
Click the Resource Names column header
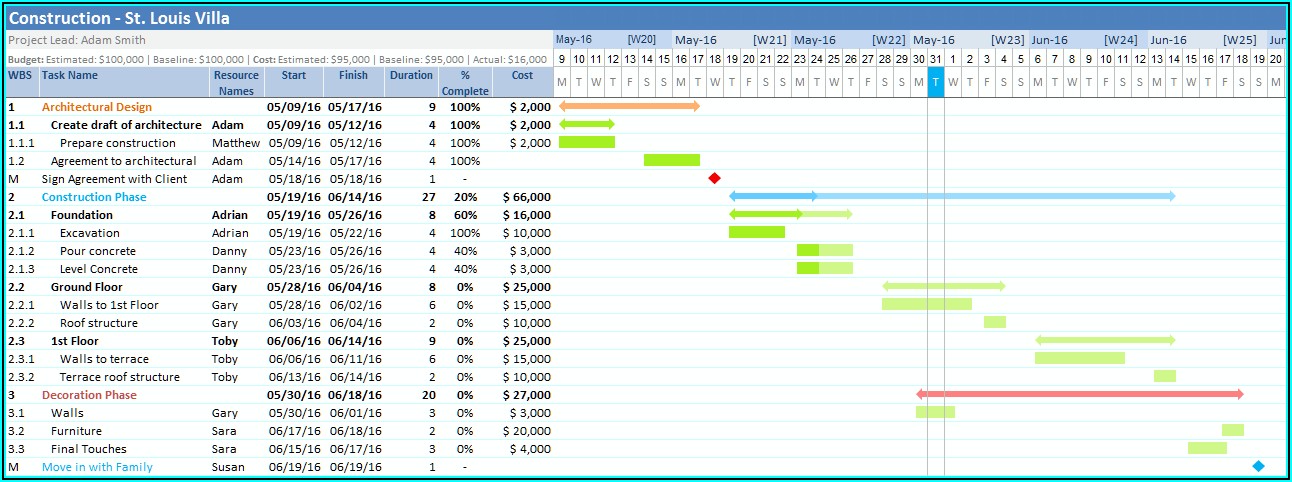coord(236,83)
